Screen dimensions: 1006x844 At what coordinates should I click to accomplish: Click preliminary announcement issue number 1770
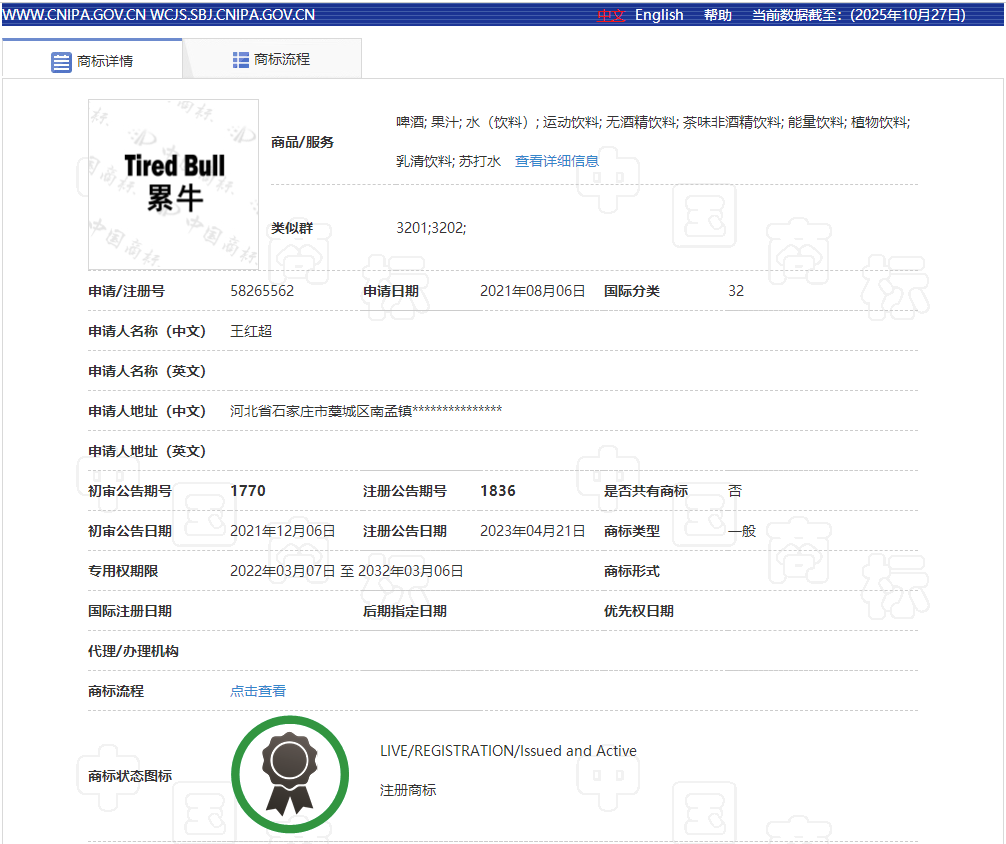(248, 491)
